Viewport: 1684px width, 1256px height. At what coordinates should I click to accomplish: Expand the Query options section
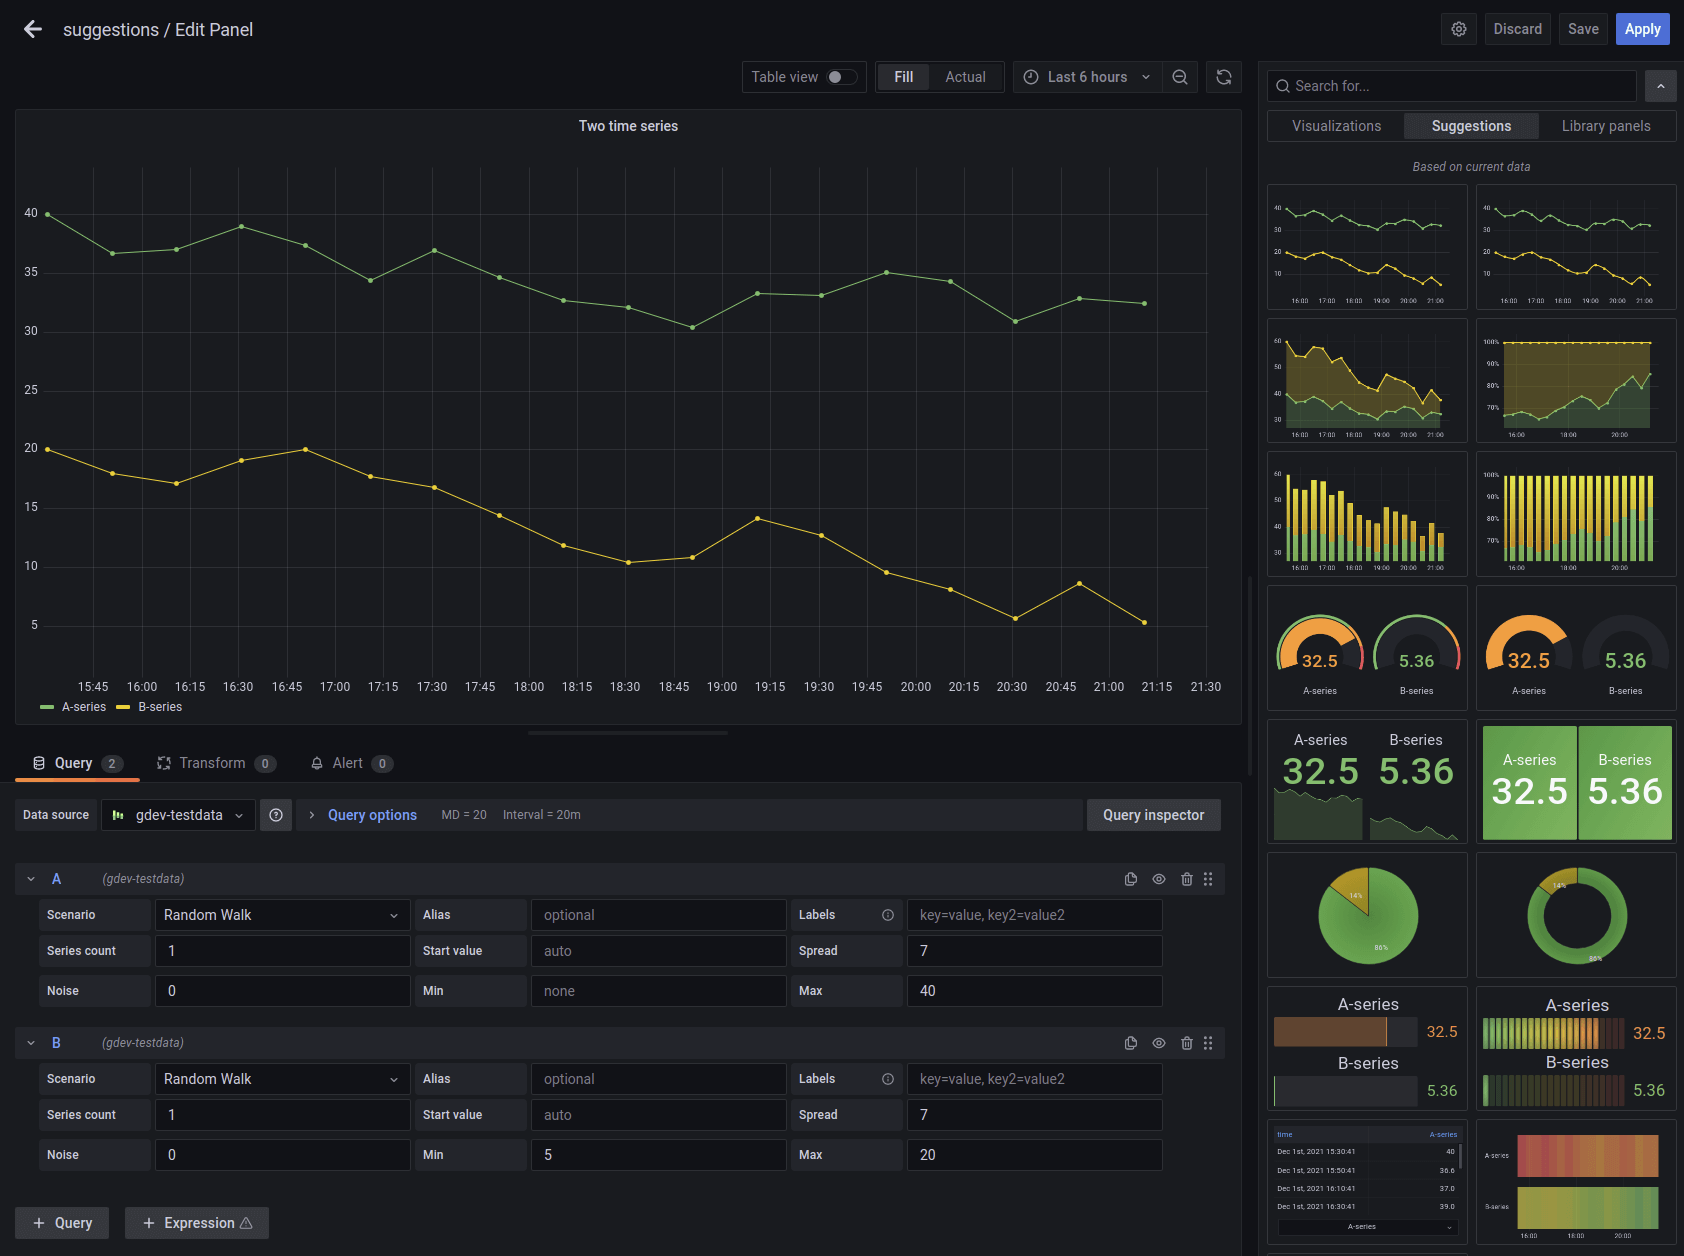[371, 815]
